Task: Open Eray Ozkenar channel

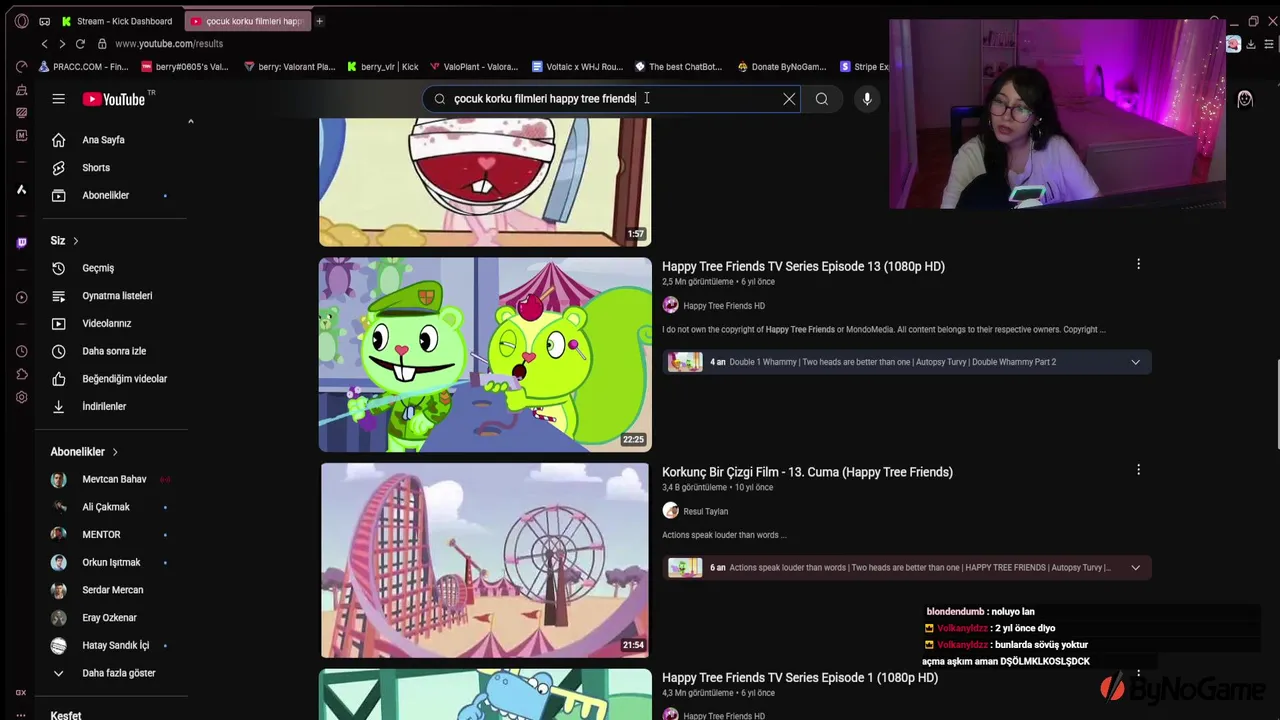Action: [x=110, y=618]
